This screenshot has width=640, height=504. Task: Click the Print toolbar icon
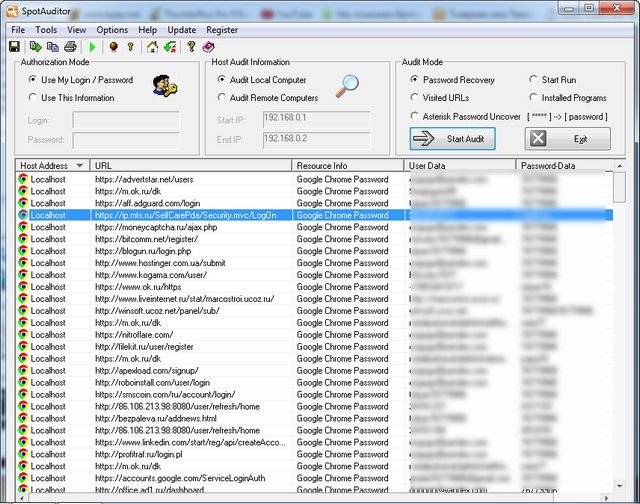point(70,47)
